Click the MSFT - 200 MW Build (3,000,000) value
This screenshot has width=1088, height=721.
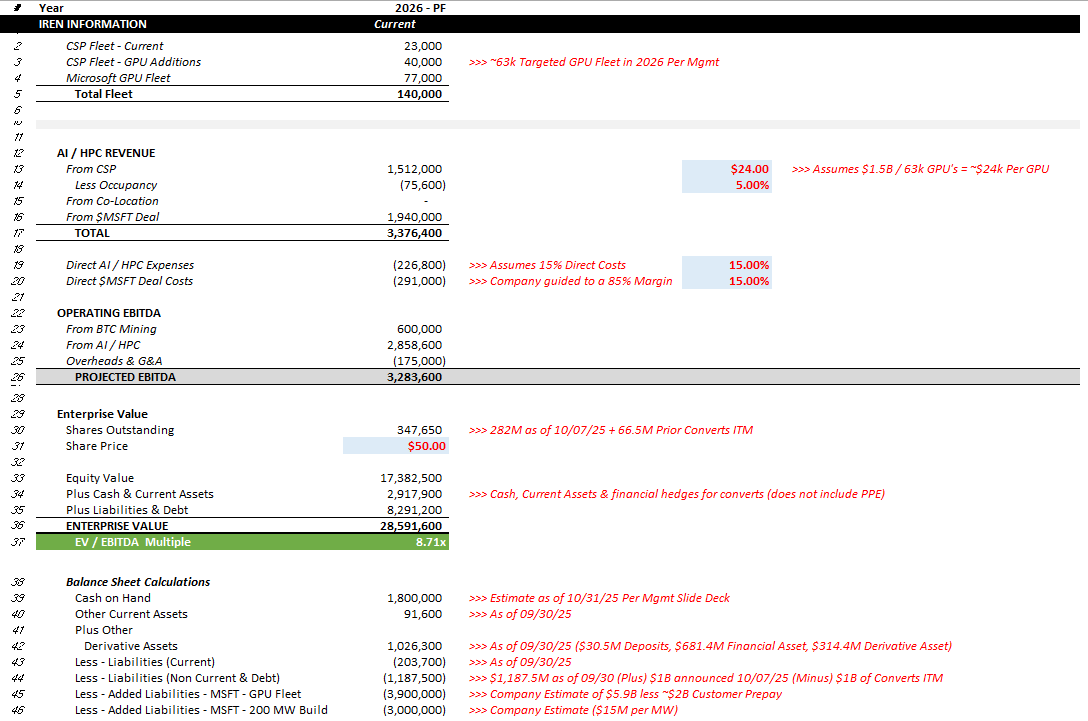pyautogui.click(x=414, y=710)
